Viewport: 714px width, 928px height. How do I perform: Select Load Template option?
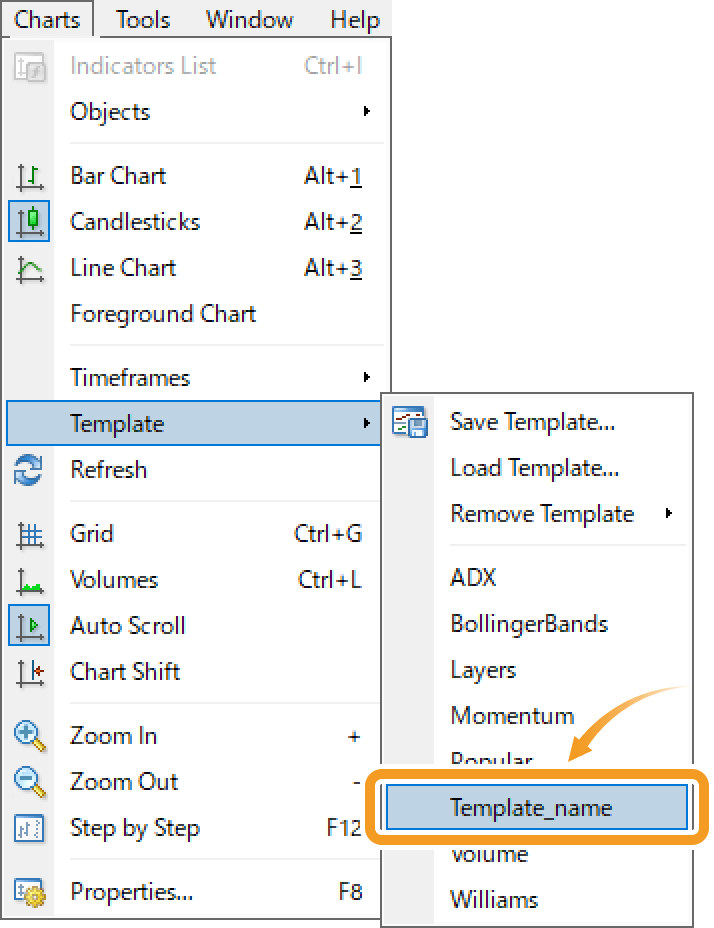pos(536,468)
